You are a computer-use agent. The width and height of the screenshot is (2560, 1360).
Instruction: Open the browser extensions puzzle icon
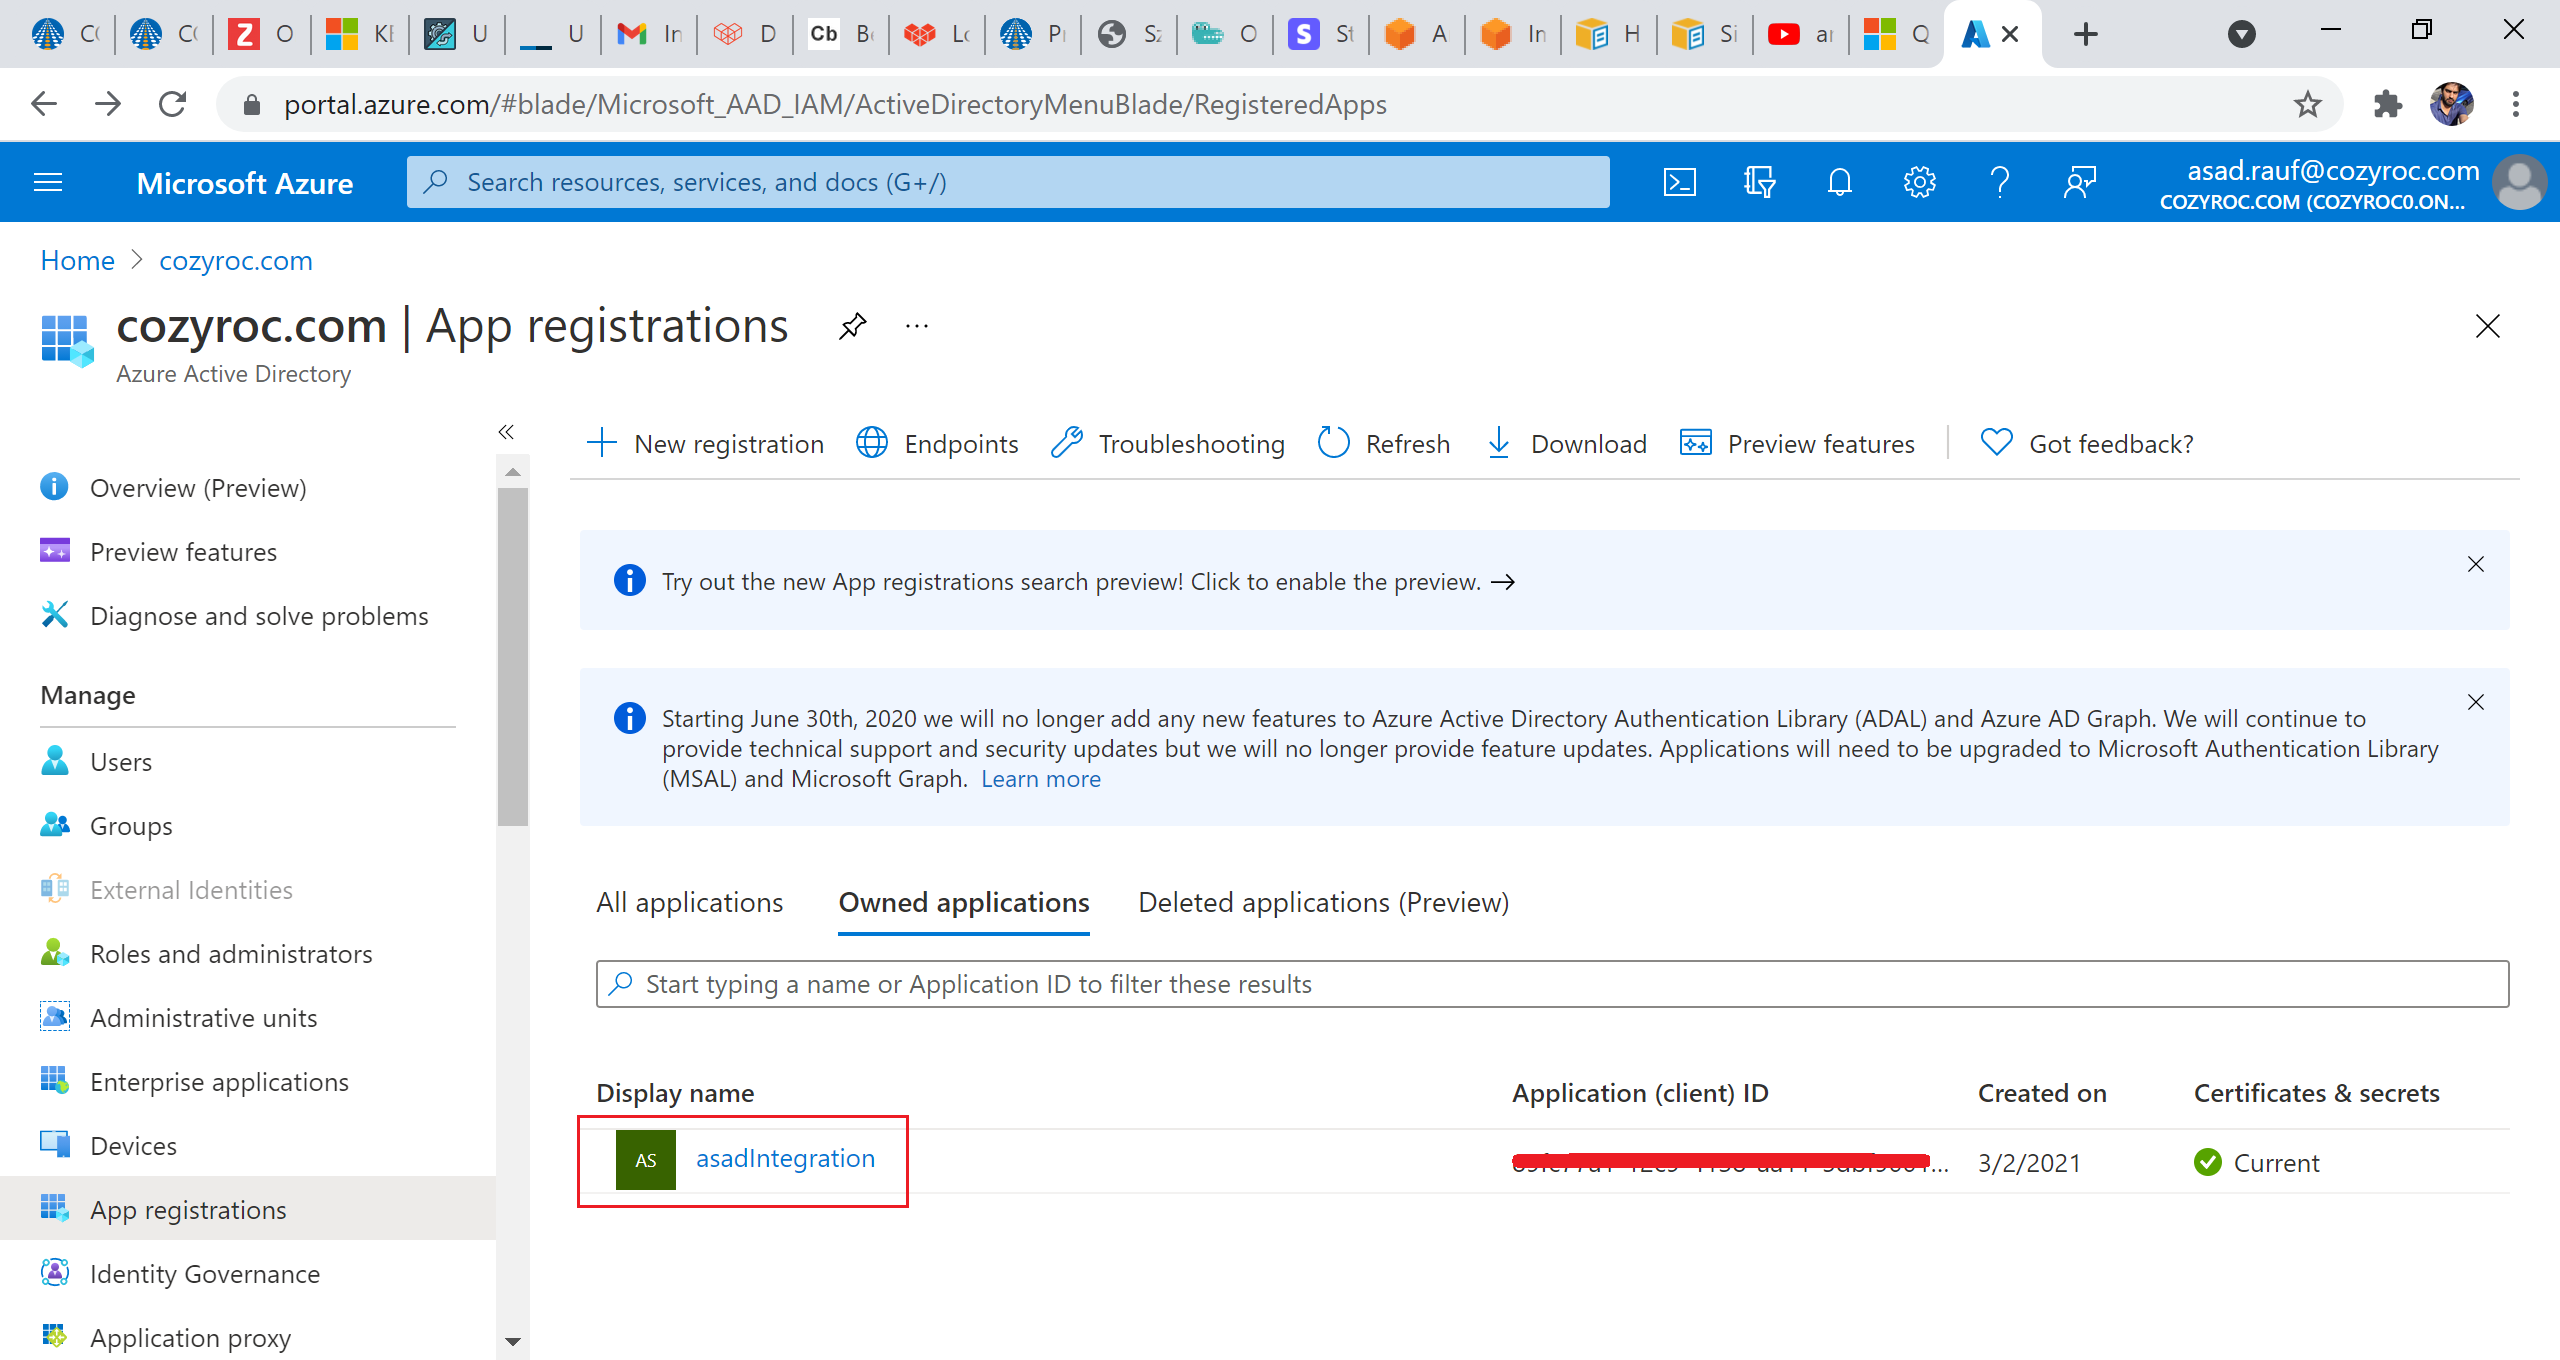pos(2387,104)
